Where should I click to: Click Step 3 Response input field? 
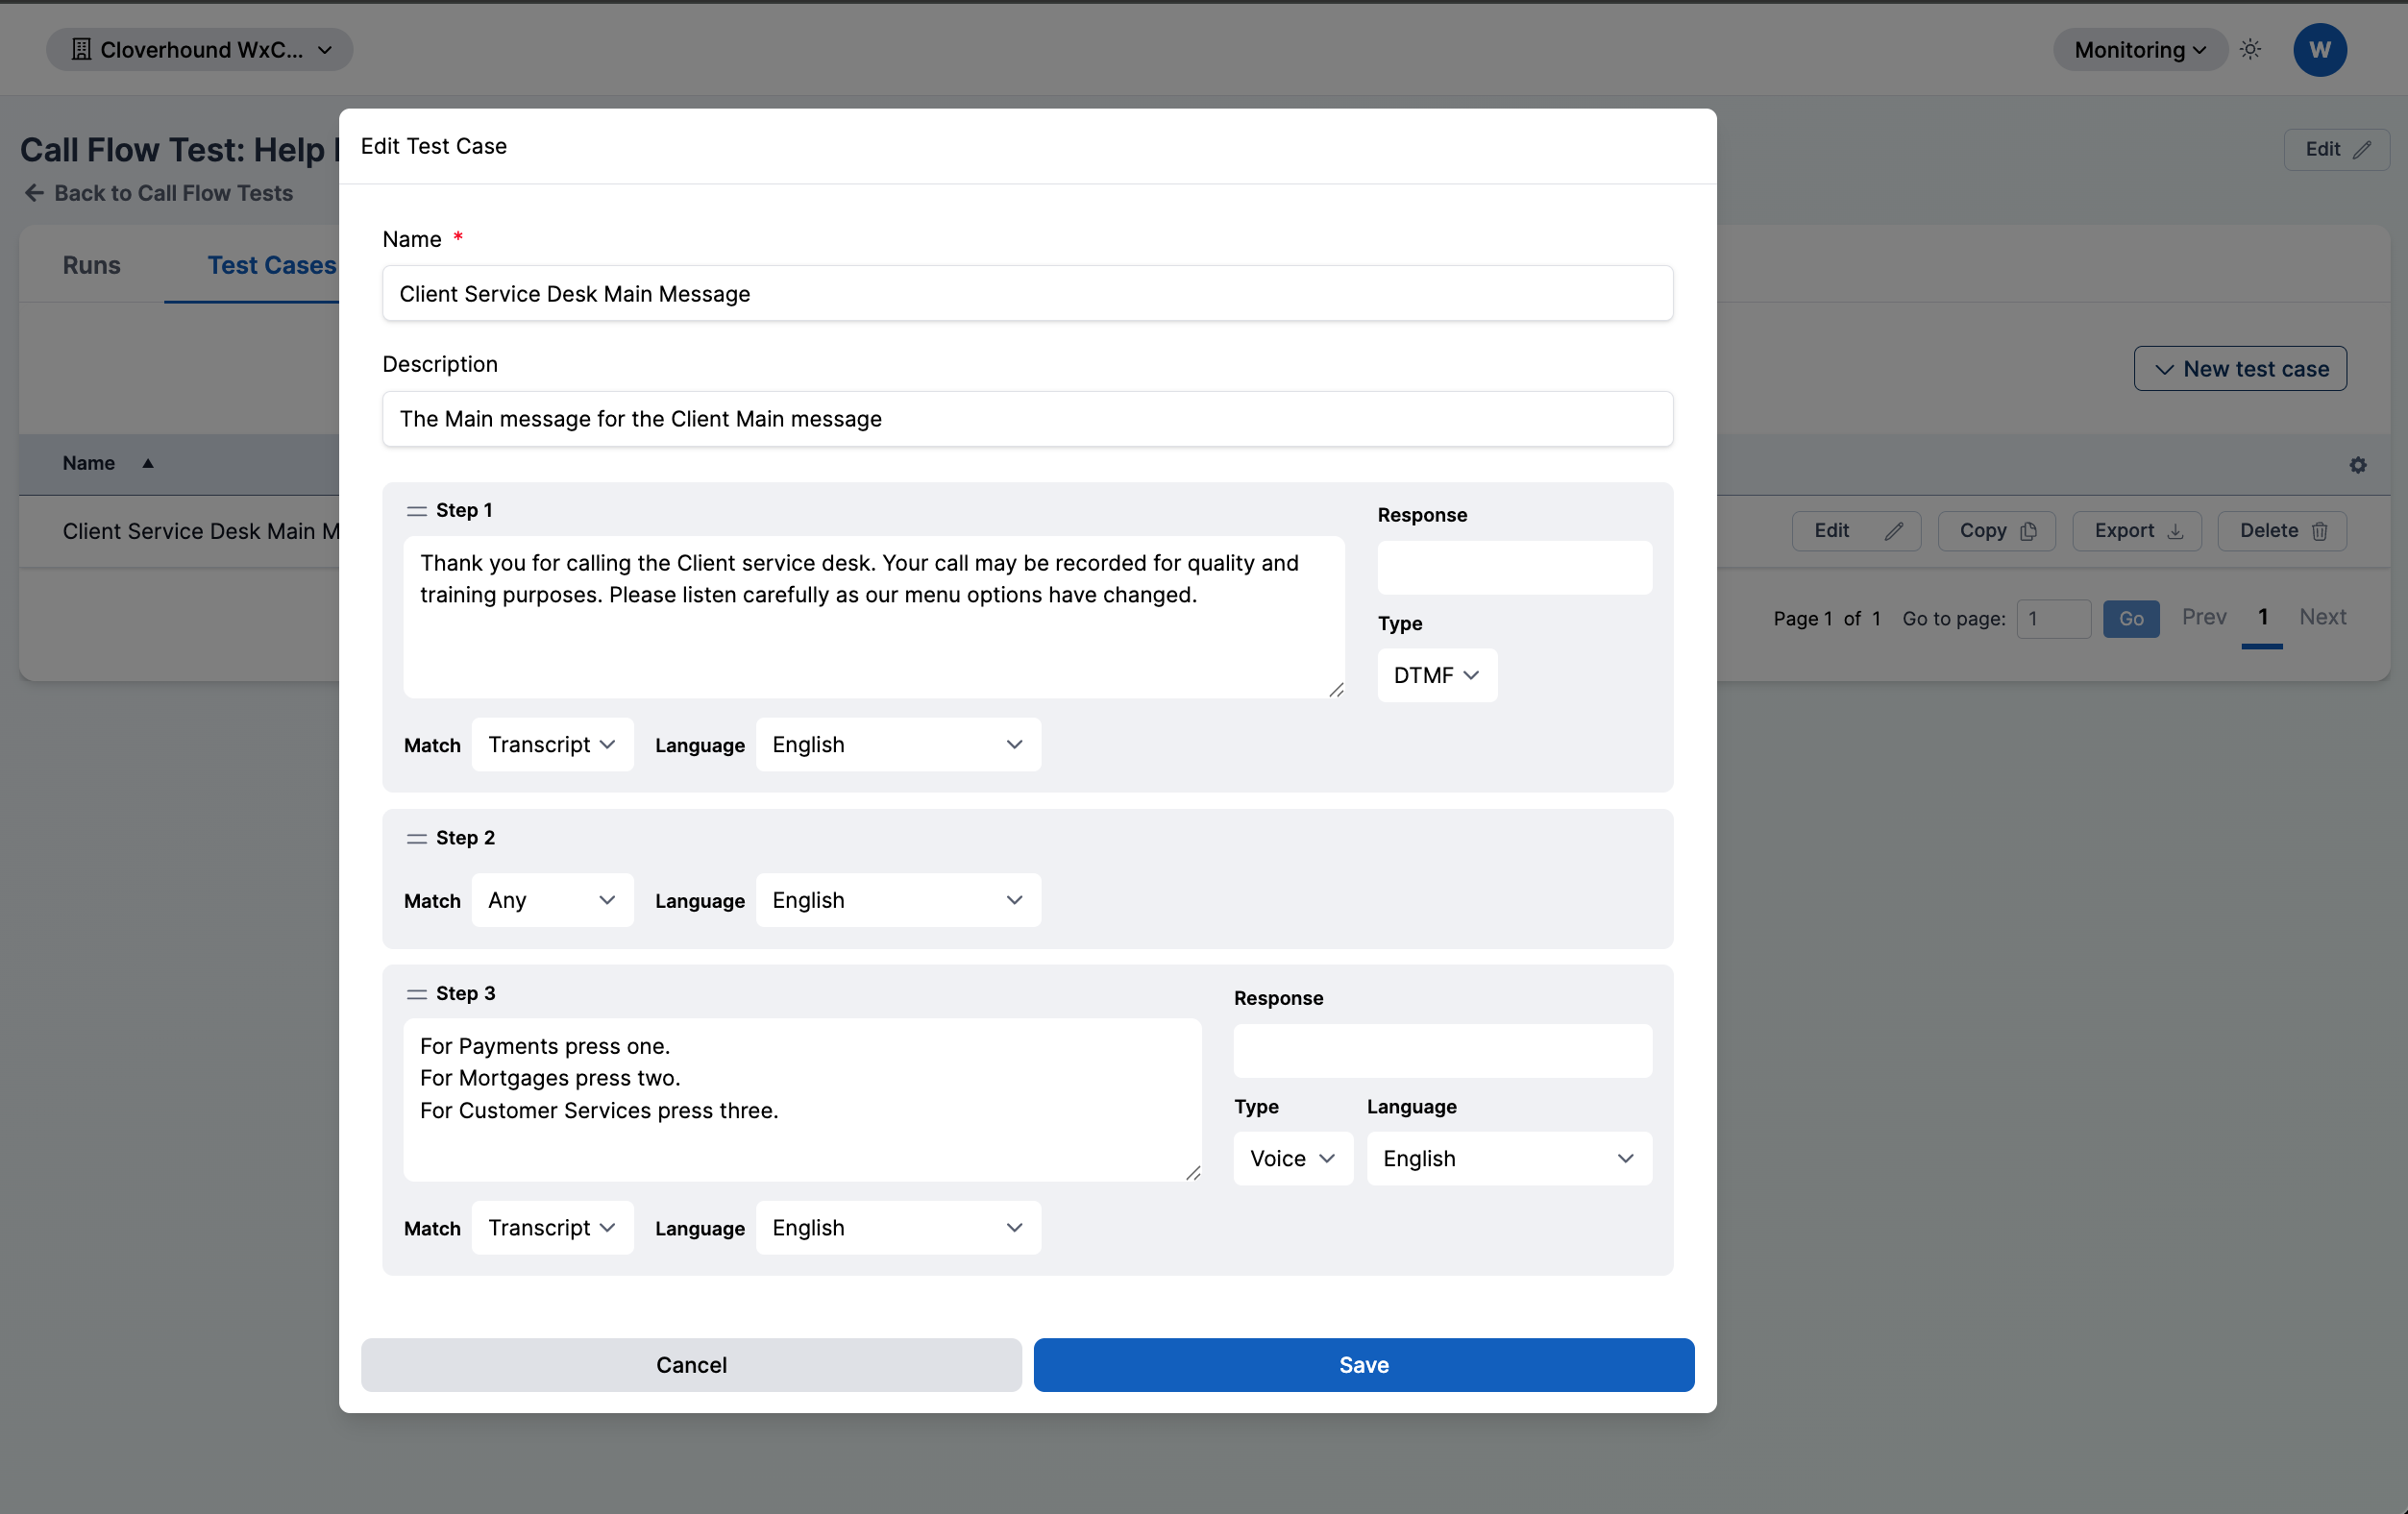[1442, 1050]
